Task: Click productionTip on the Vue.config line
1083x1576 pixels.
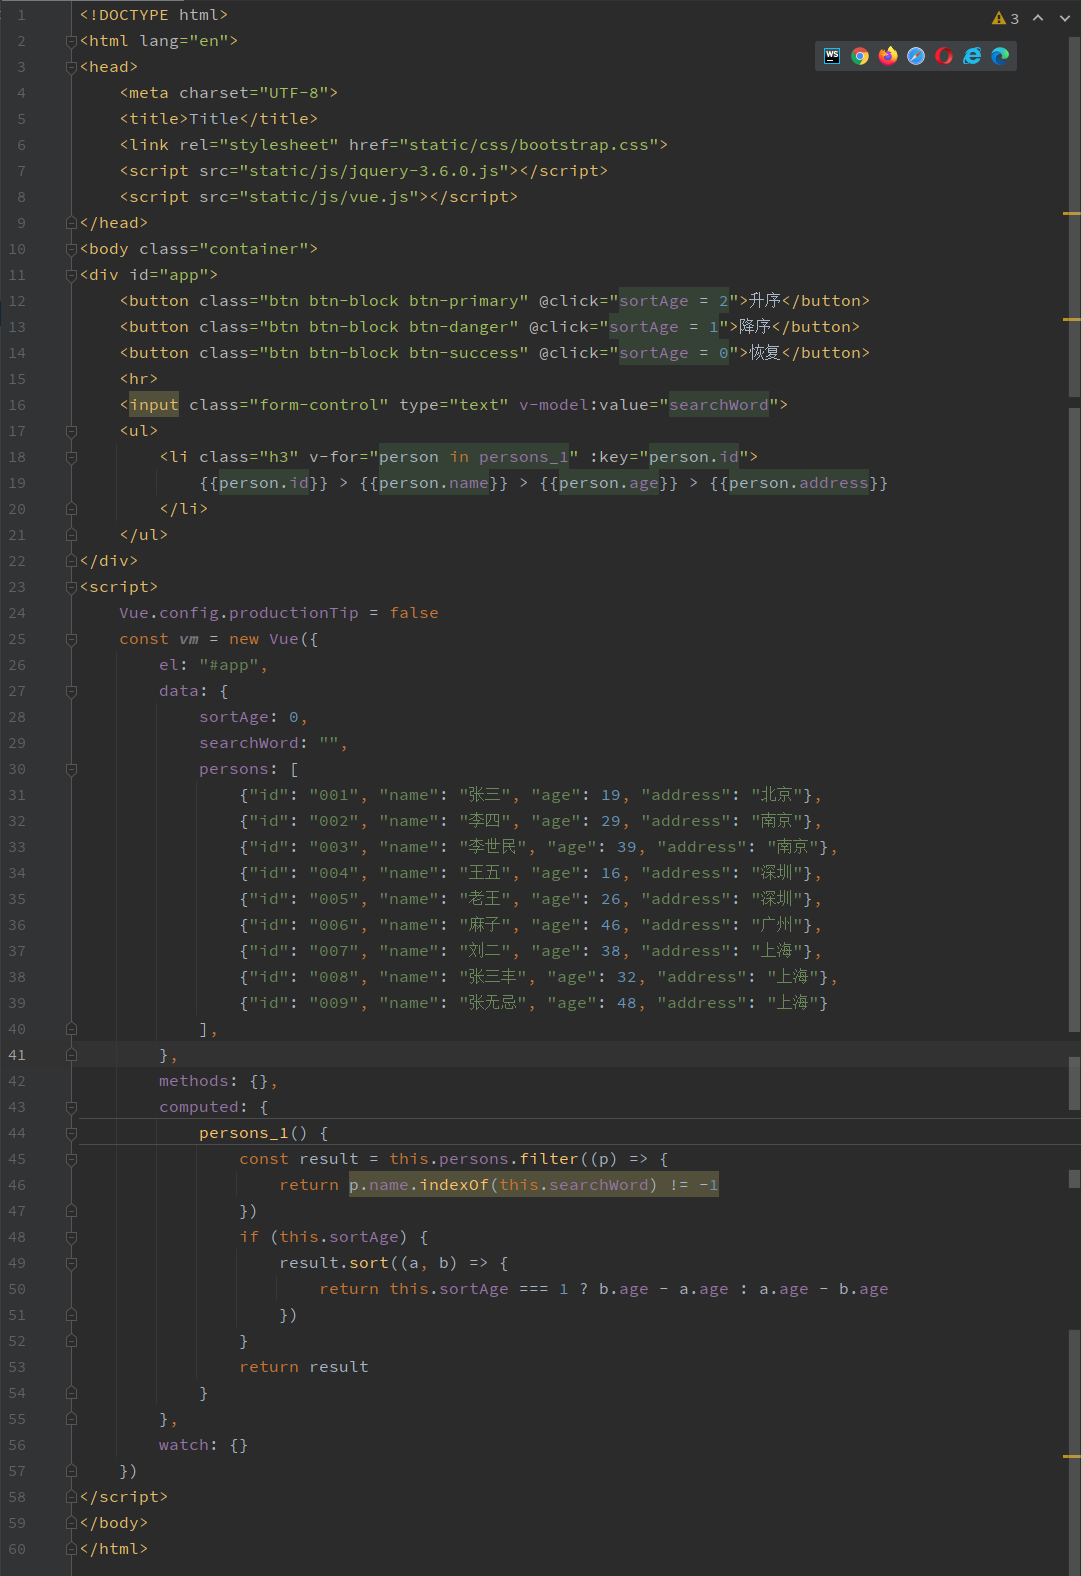Action: [294, 613]
